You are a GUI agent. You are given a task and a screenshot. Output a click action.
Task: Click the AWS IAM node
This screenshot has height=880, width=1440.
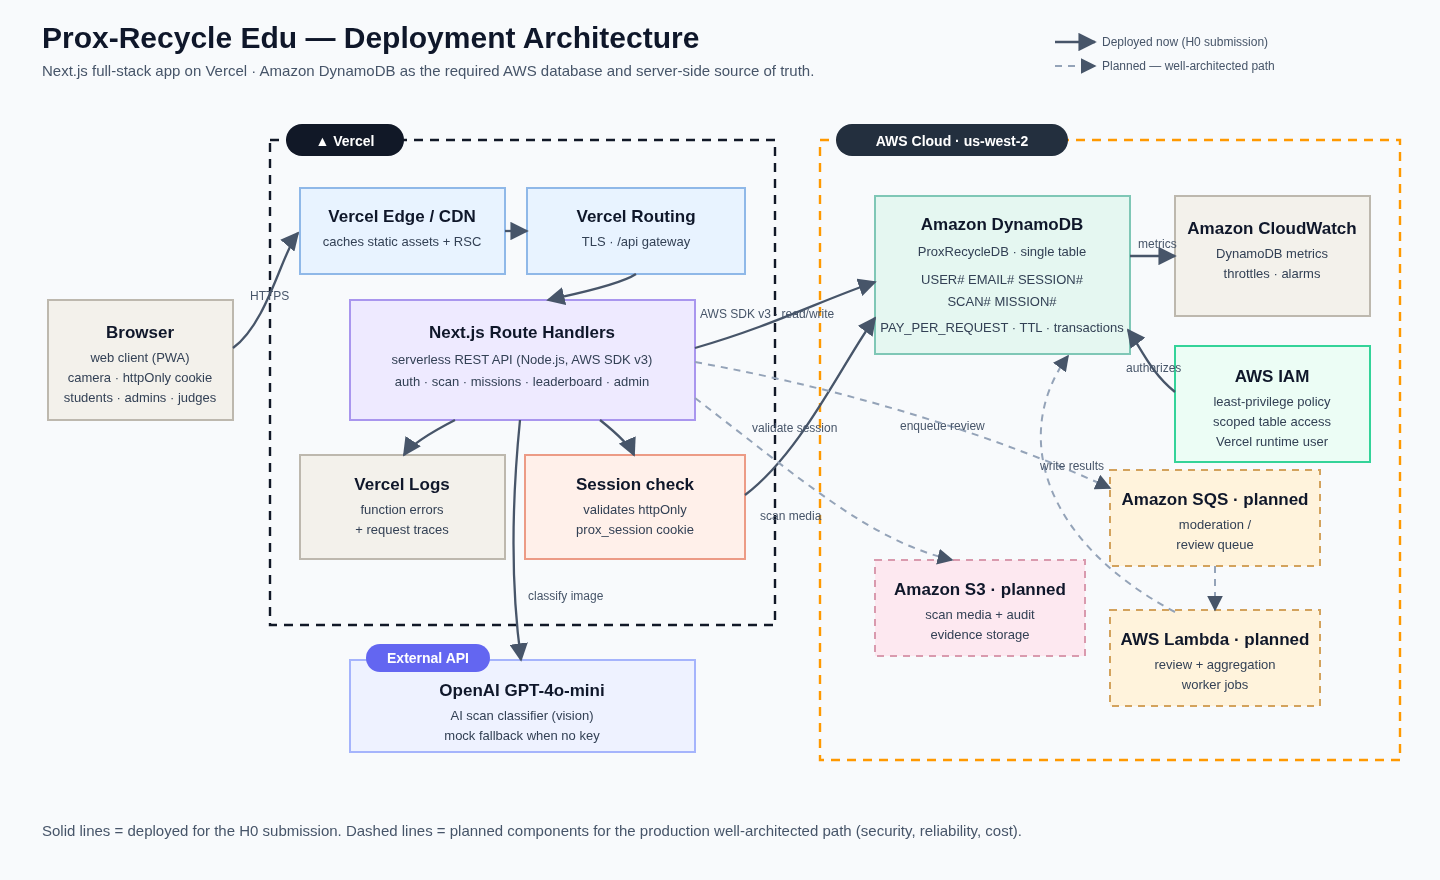point(1272,404)
